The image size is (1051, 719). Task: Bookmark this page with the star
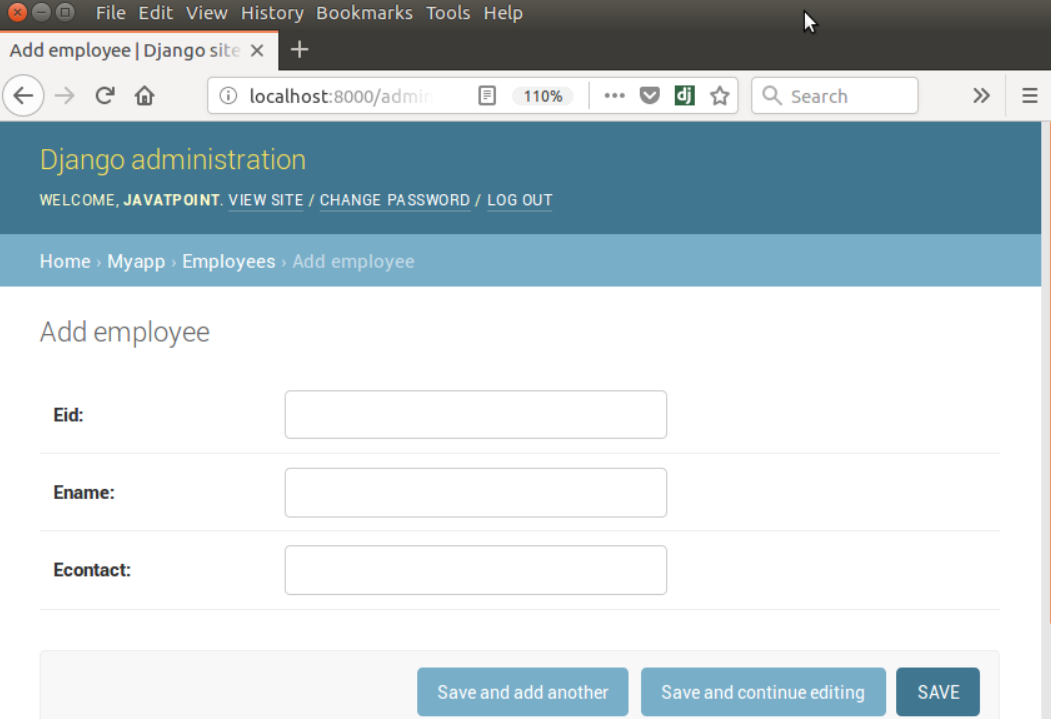point(720,96)
